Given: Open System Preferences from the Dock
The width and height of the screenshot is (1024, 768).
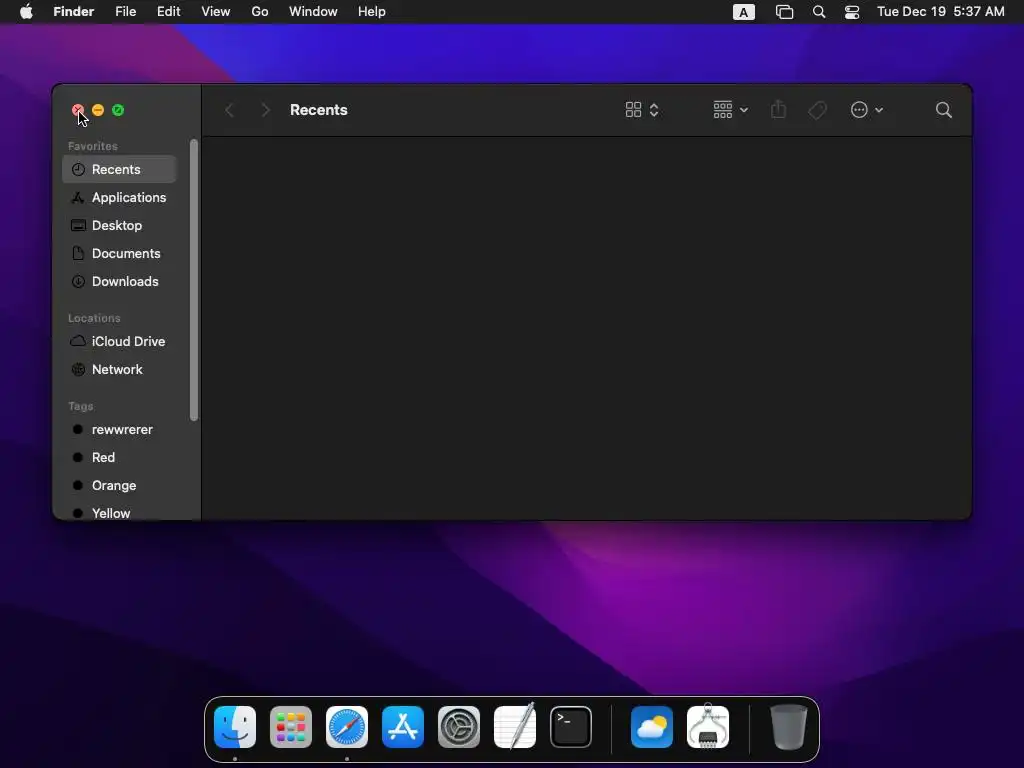Looking at the screenshot, I should (459, 727).
